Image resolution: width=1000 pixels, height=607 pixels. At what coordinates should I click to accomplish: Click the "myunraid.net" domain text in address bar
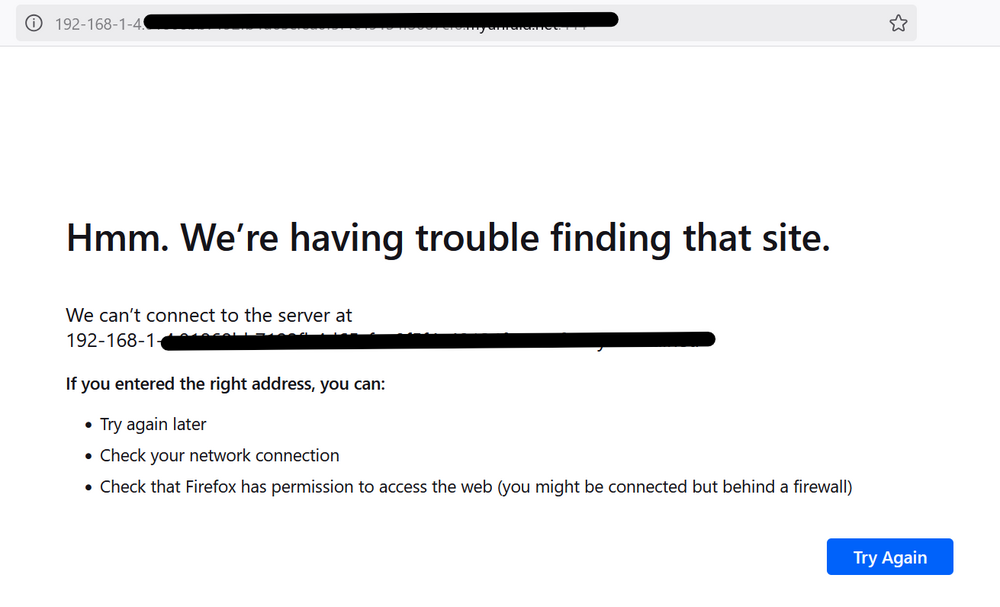click(x=512, y=26)
